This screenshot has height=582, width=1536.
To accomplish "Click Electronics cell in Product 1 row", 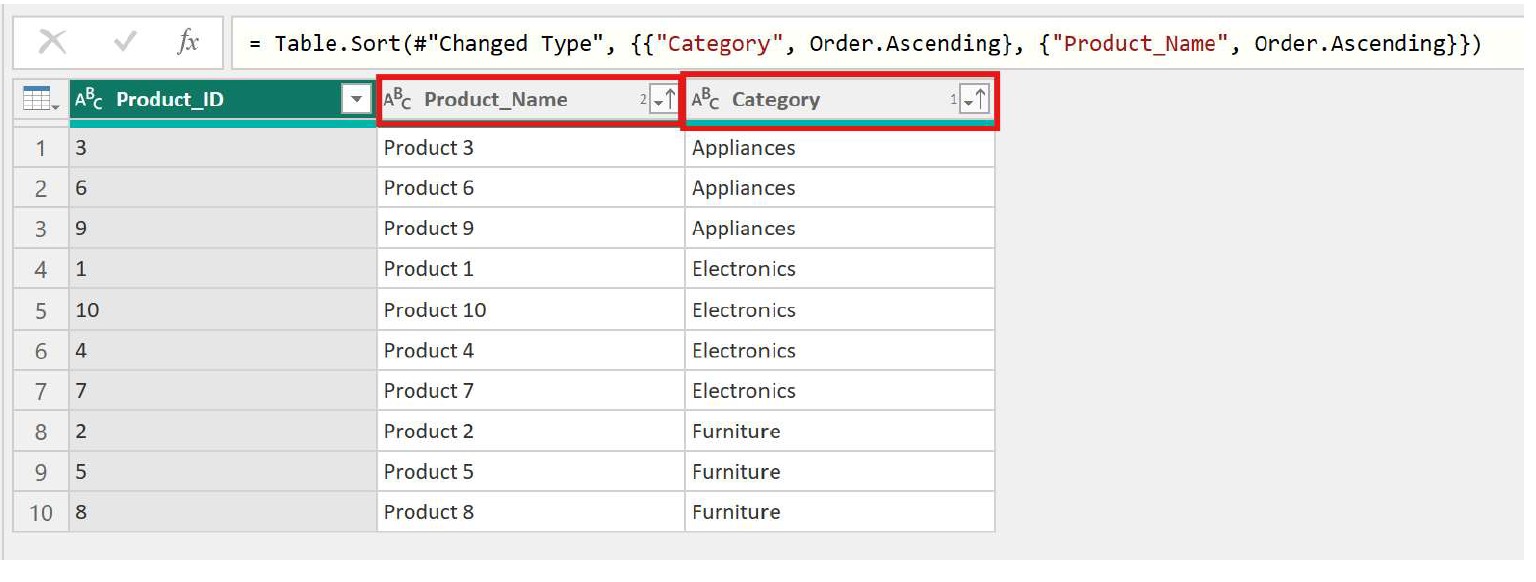I will pyautogui.click(x=840, y=269).
